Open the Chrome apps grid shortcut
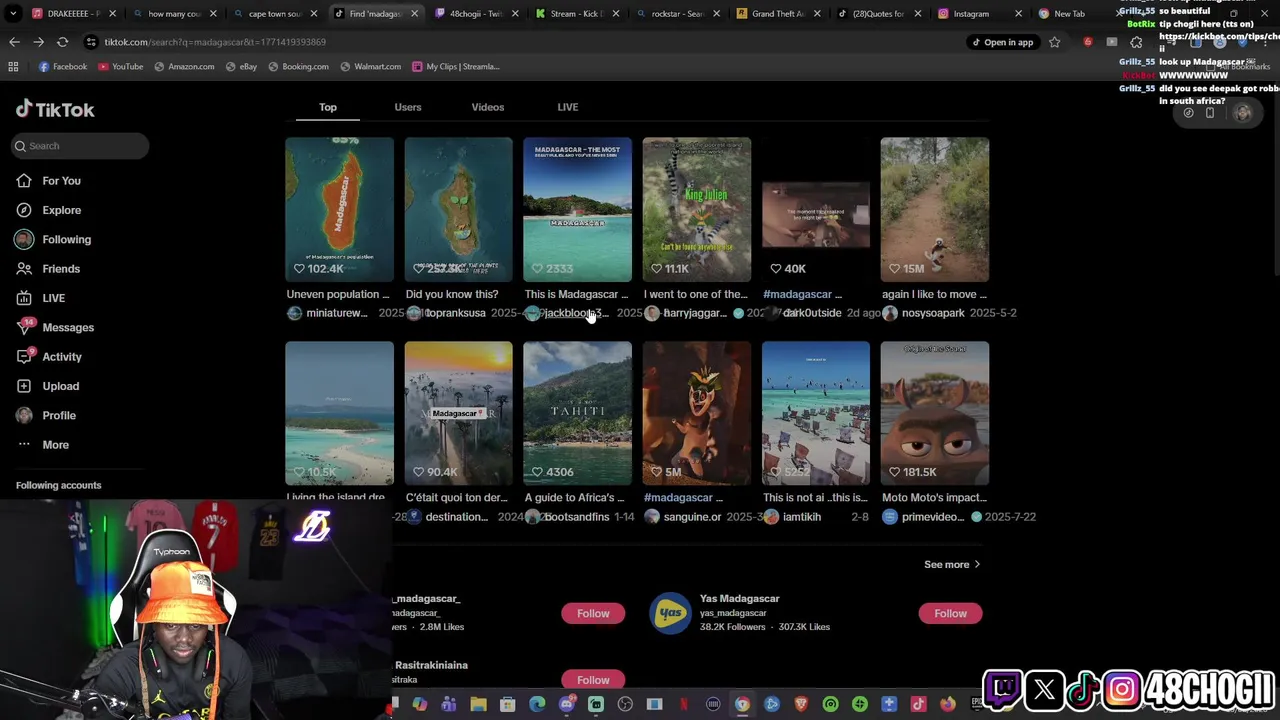The width and height of the screenshot is (1280, 720). (x=13, y=67)
